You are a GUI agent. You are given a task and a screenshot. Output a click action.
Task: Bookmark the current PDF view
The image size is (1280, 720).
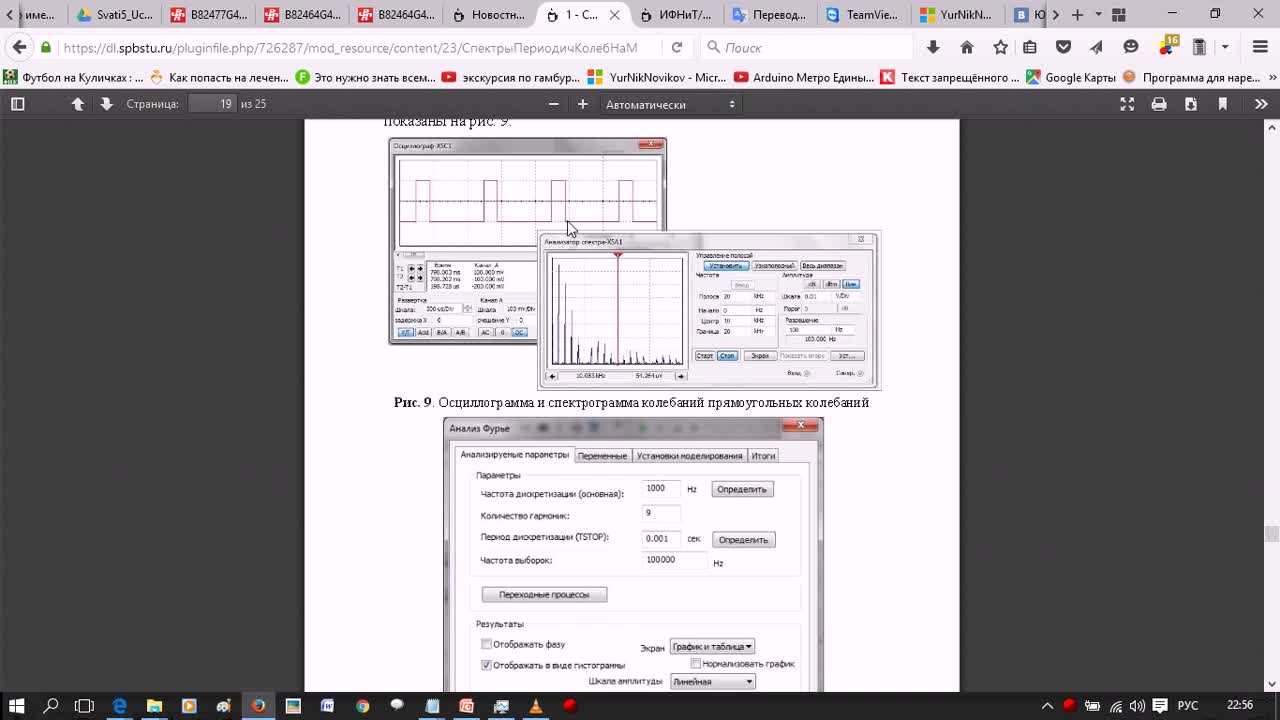coord(1222,104)
